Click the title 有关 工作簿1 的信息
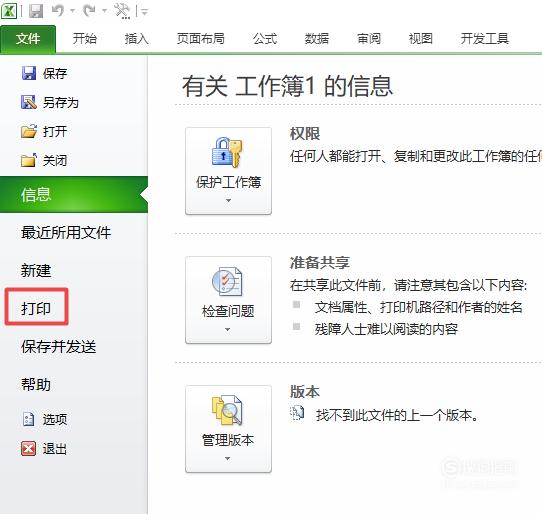 point(288,86)
